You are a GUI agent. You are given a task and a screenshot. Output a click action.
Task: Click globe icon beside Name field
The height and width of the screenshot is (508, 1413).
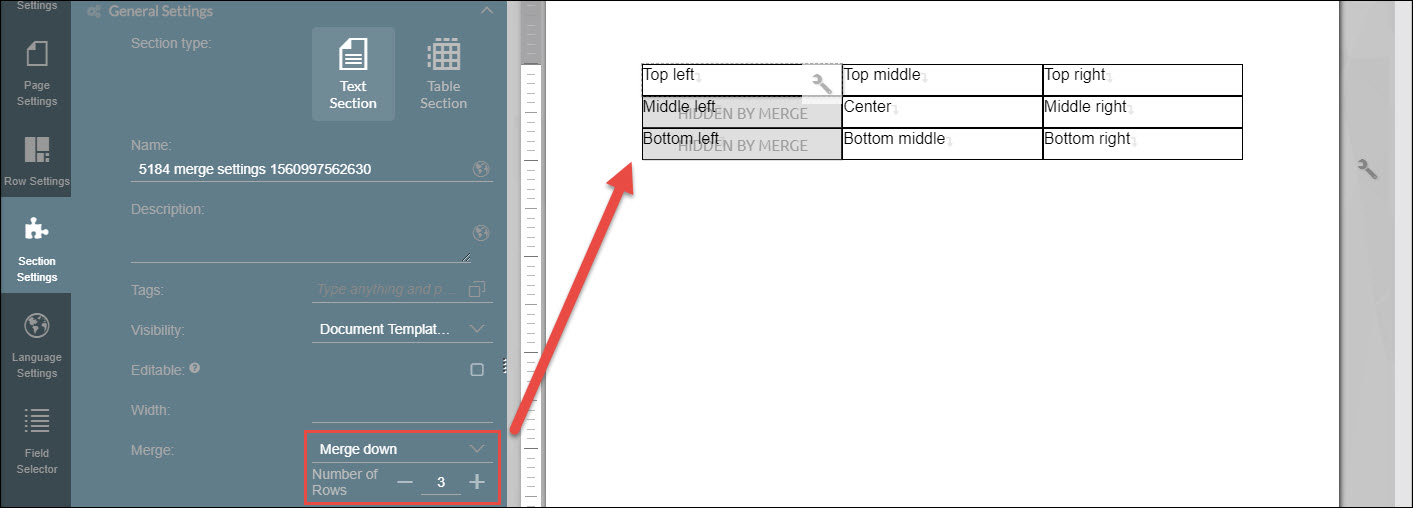click(481, 169)
